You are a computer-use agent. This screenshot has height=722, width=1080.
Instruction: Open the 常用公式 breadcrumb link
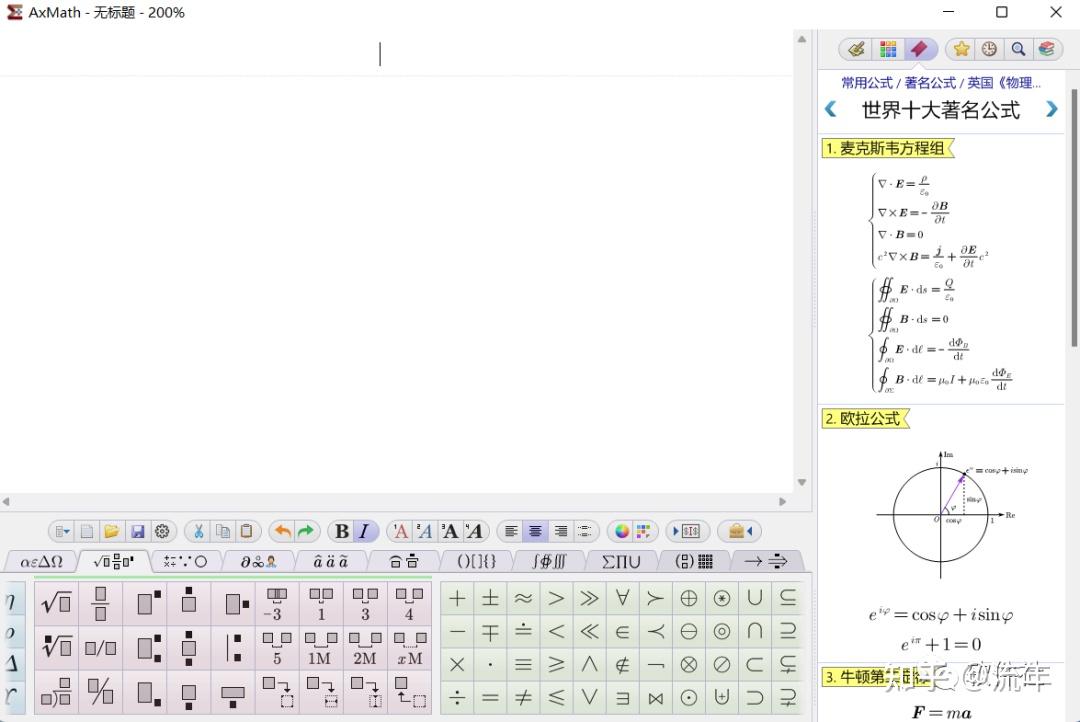click(867, 83)
